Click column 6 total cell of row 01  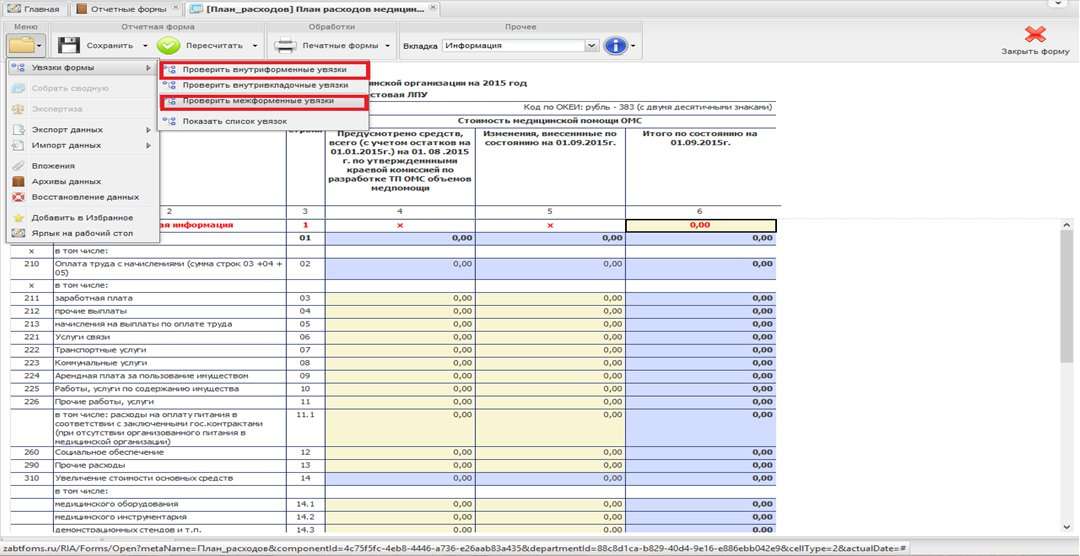(x=701, y=238)
